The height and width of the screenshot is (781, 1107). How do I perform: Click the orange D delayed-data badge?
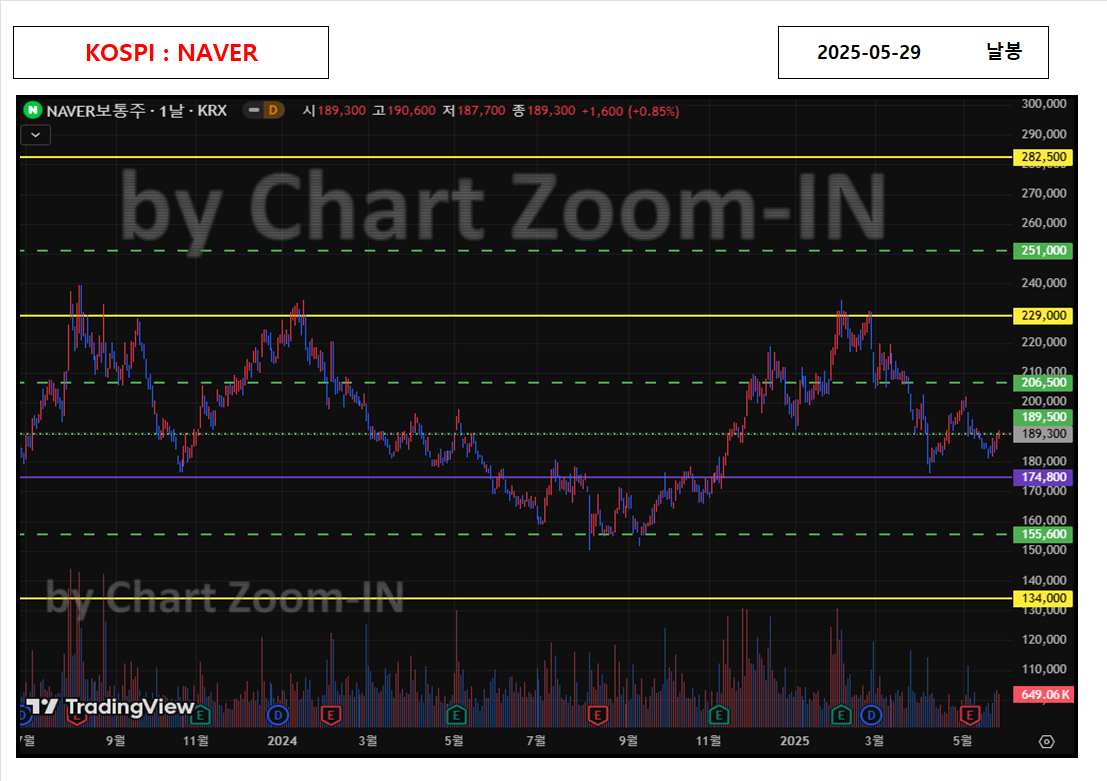273,110
